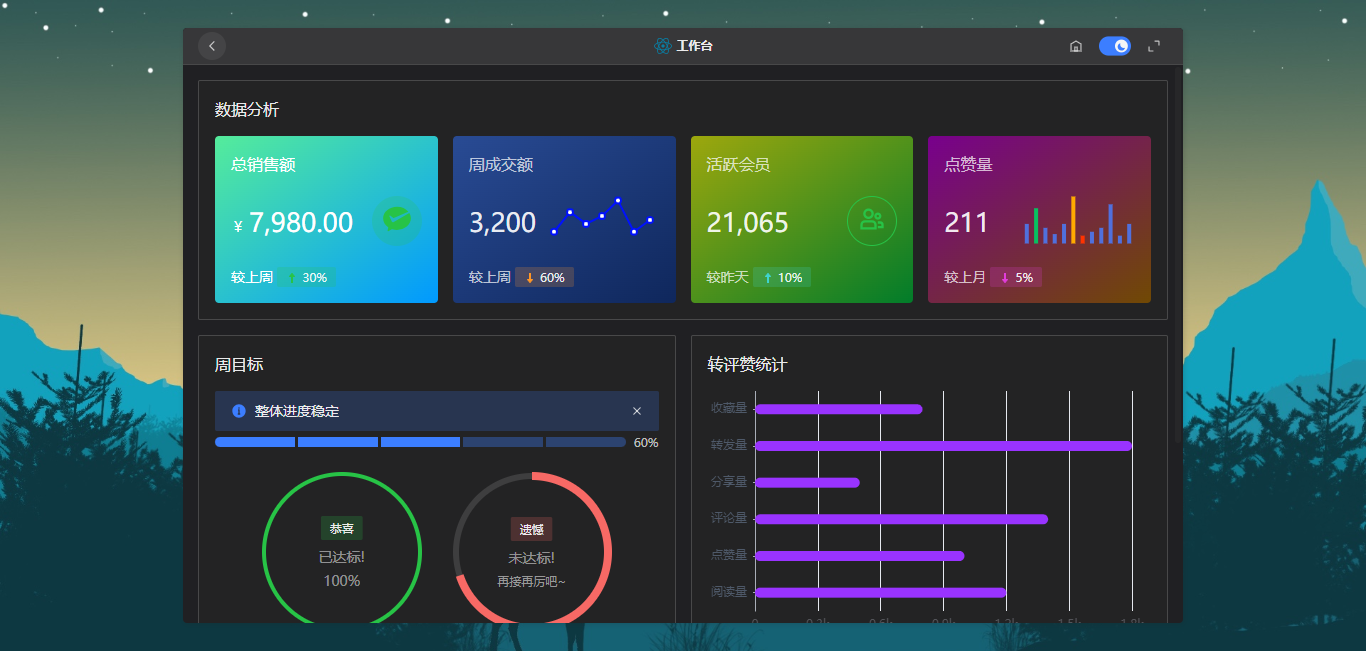Click the React logo beside 工作台
Image resolution: width=1366 pixels, height=651 pixels.
pyautogui.click(x=662, y=46)
